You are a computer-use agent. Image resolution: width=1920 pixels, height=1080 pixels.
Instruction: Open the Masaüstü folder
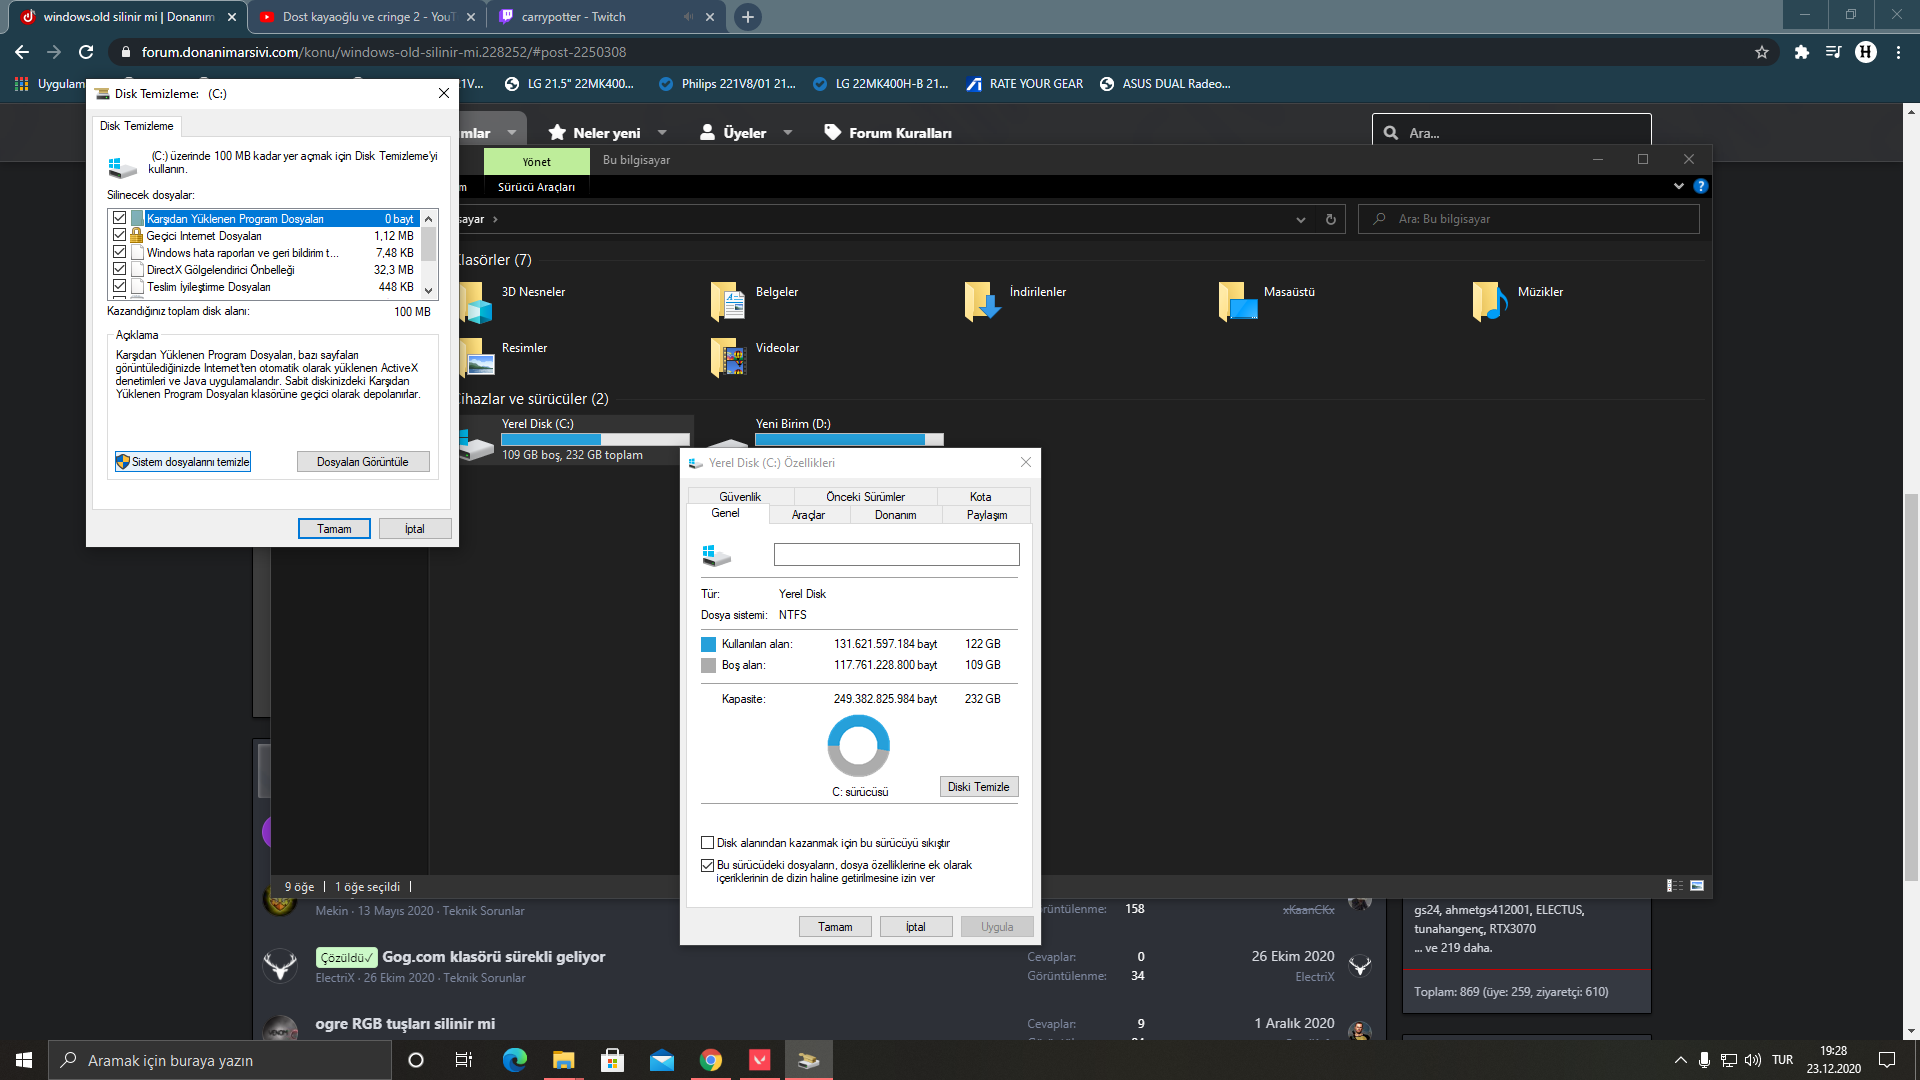[x=1267, y=302]
